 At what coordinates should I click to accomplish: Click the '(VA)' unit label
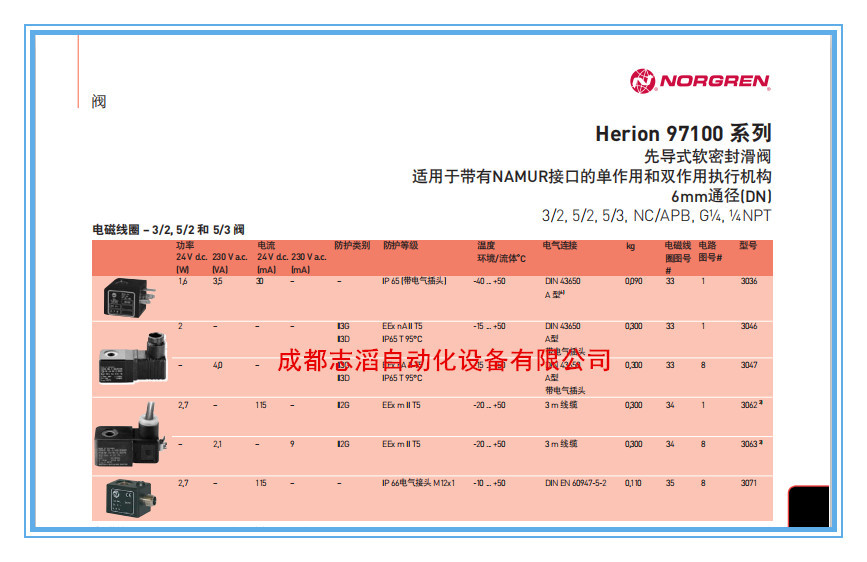click(x=220, y=270)
